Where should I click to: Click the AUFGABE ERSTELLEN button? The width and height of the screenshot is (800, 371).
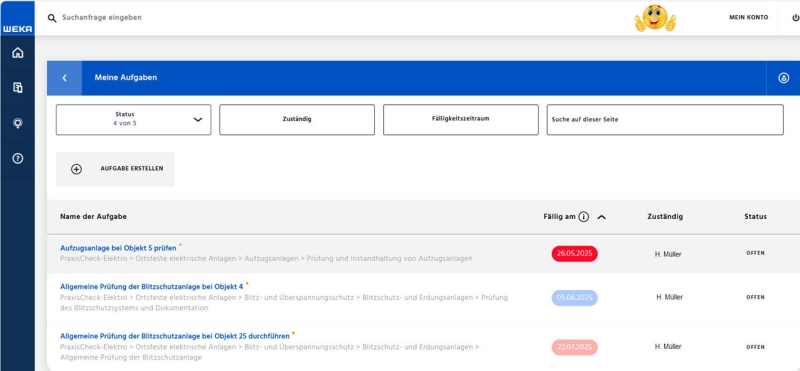(115, 169)
